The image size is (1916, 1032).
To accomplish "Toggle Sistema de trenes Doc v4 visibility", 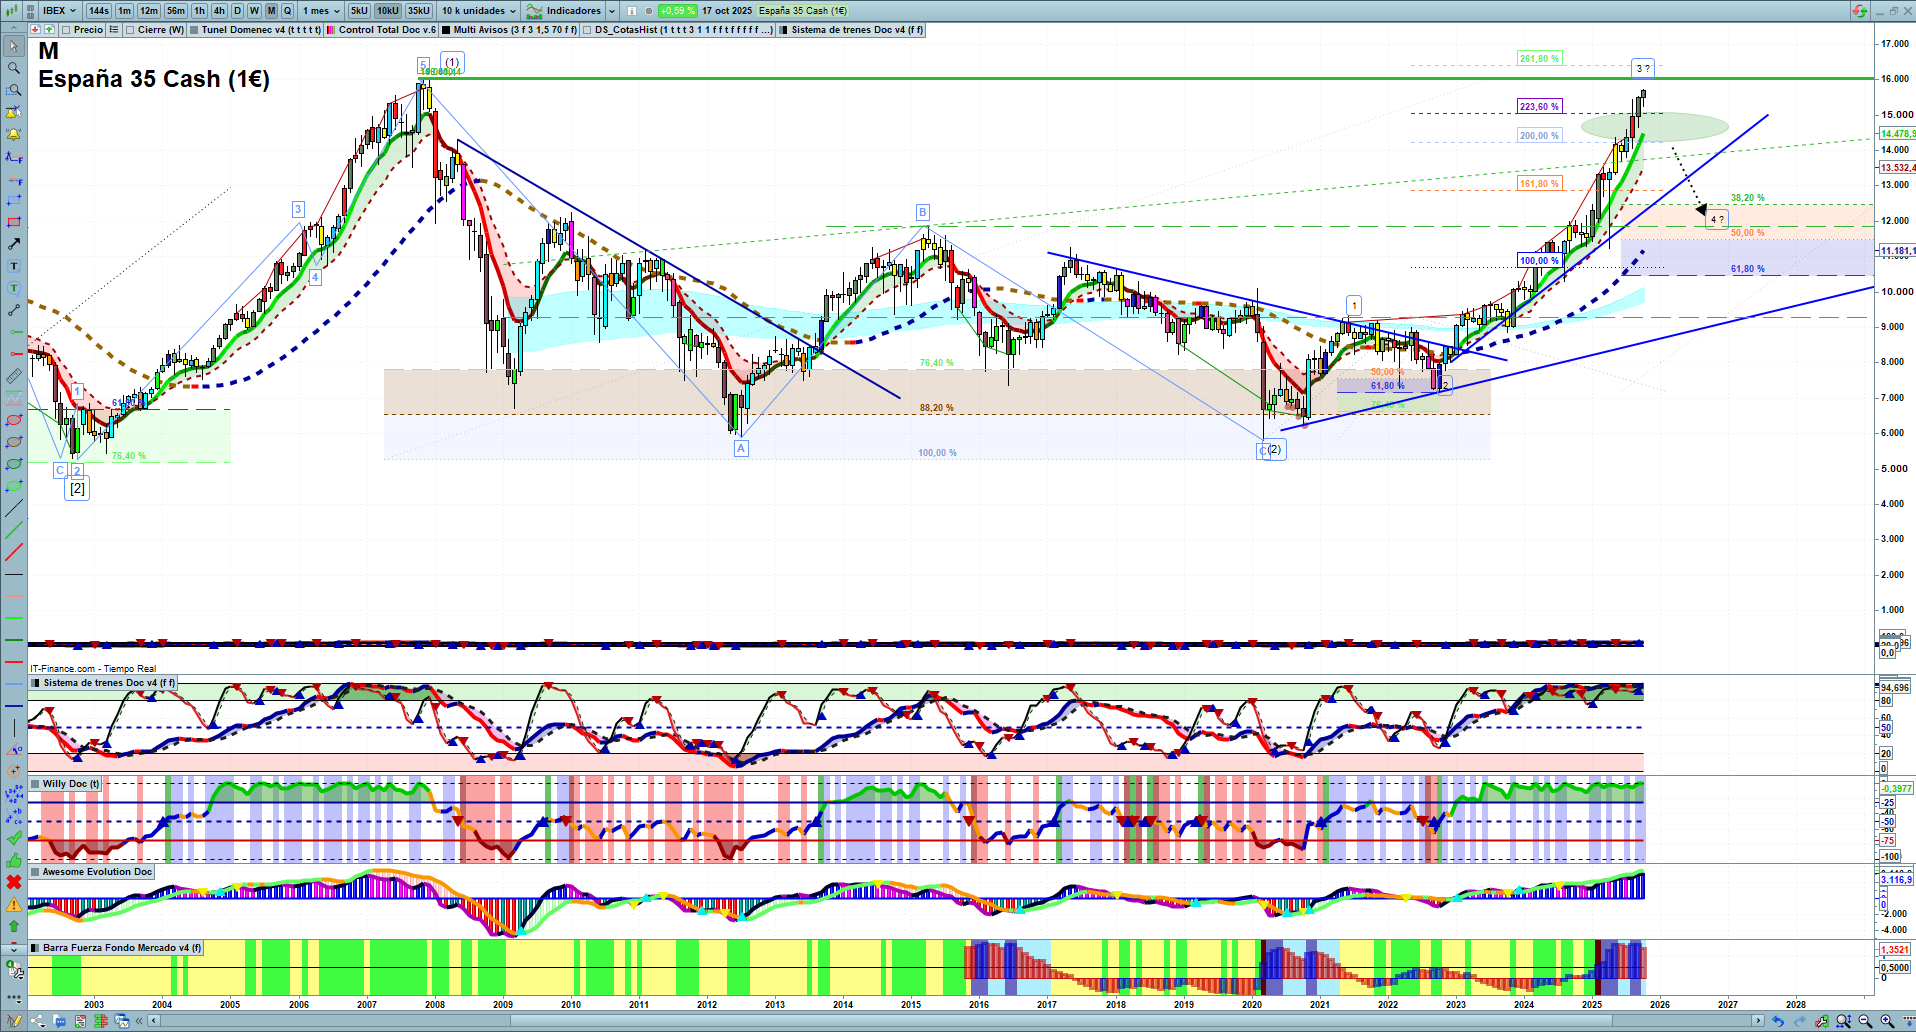I will pyautogui.click(x=784, y=30).
